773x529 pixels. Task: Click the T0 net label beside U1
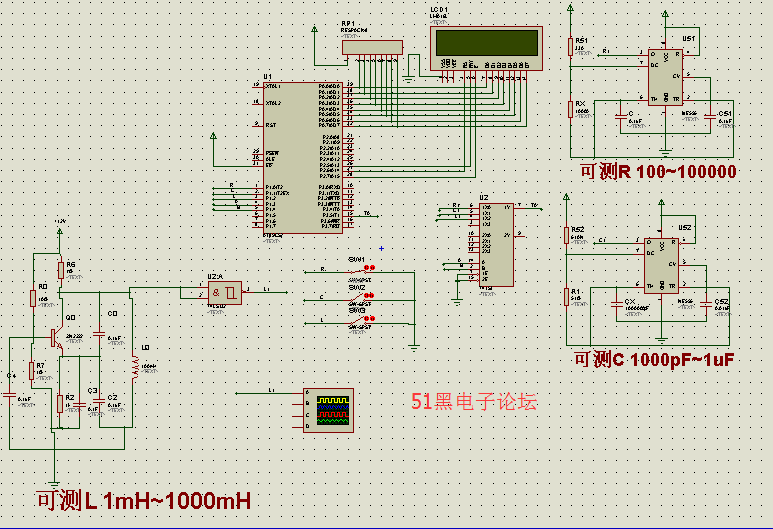[367, 213]
